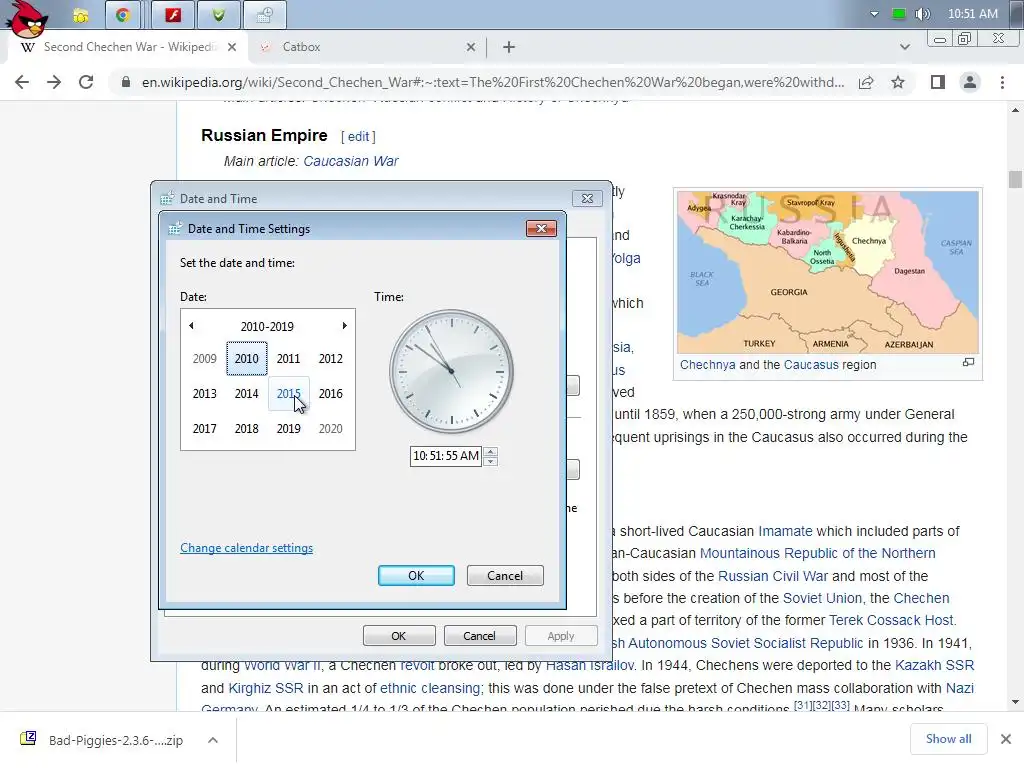This screenshot has height=768, width=1024.
Task: Expand the Bad-Piggies download options chevron
Action: (x=213, y=740)
